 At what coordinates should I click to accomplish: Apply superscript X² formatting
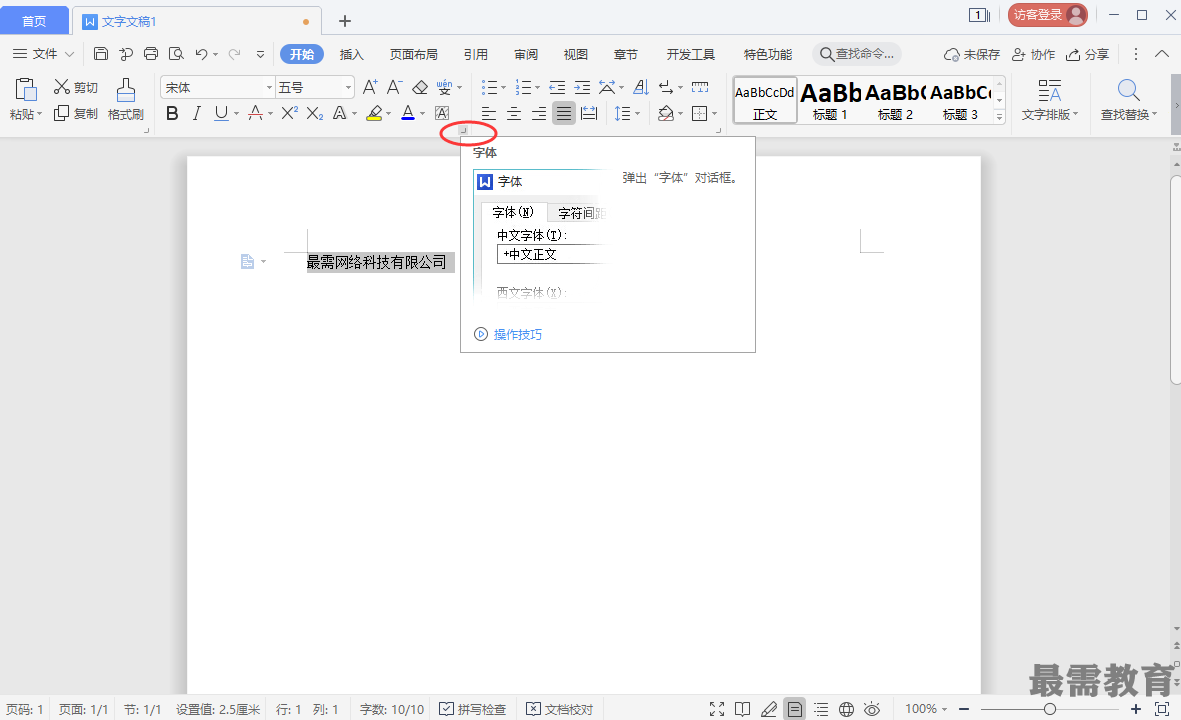289,113
